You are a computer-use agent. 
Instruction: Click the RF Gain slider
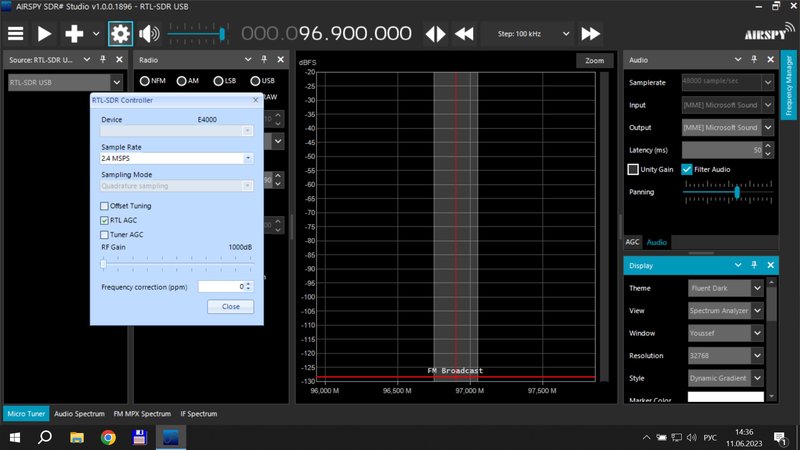pos(177,264)
